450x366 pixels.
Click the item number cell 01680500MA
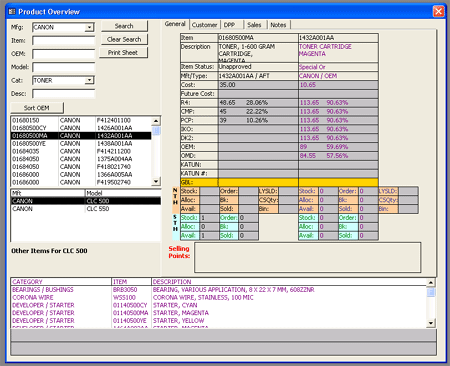click(258, 38)
